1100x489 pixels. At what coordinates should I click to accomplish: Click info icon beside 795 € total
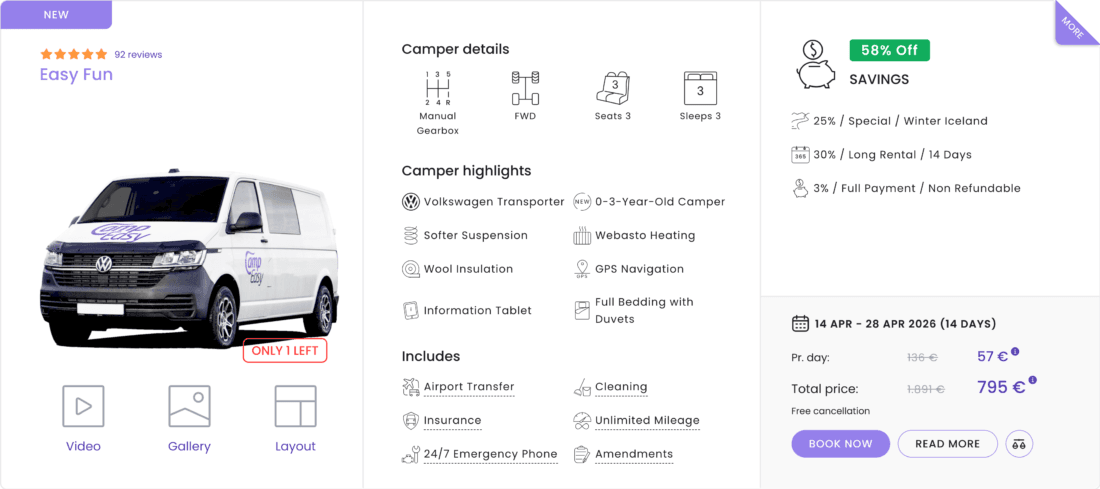tap(1033, 380)
